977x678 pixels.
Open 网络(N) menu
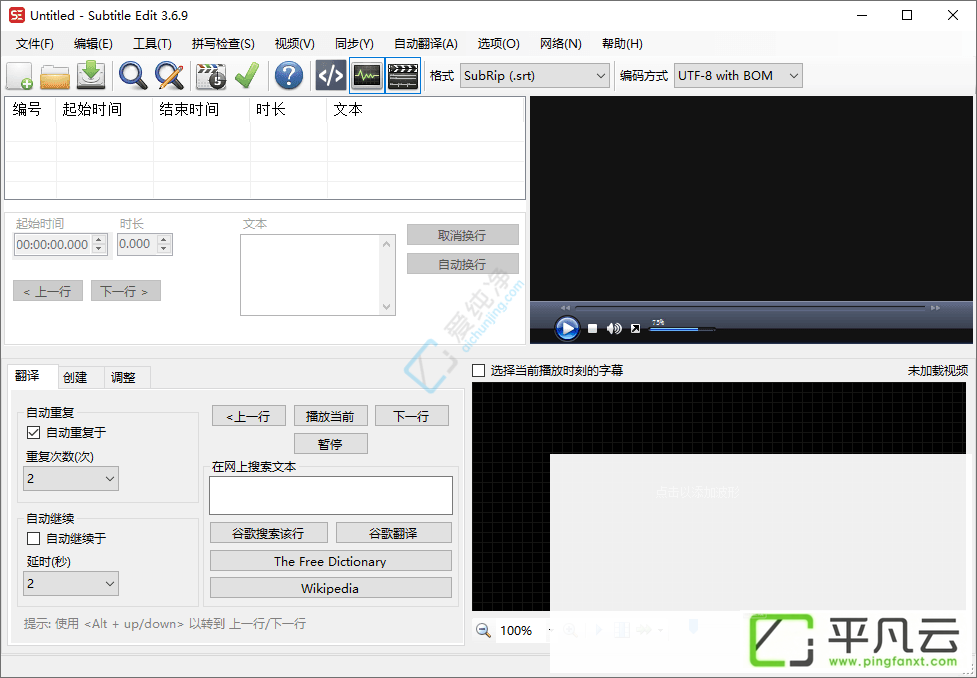click(x=561, y=44)
